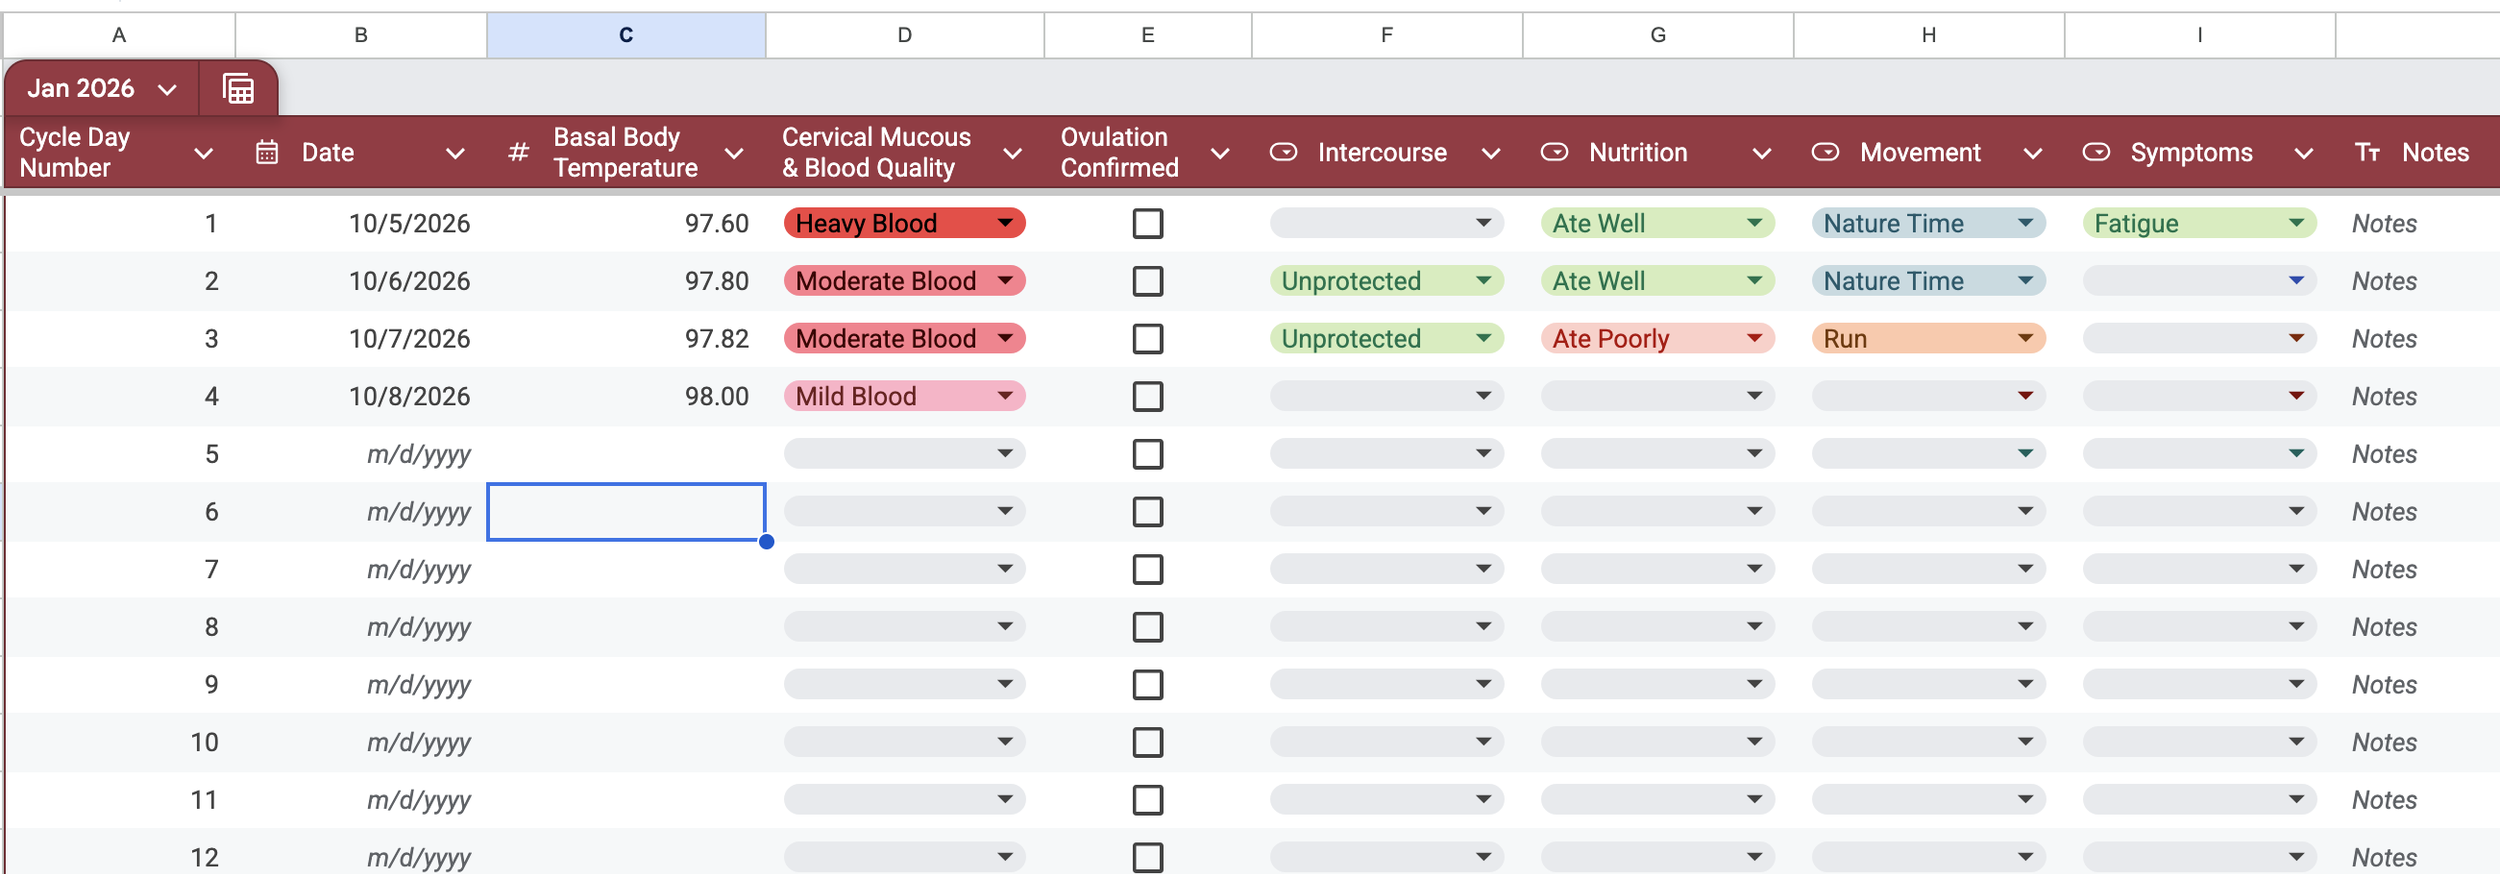
Task: Open the Nutrition column header menu arrow
Action: 1762,153
